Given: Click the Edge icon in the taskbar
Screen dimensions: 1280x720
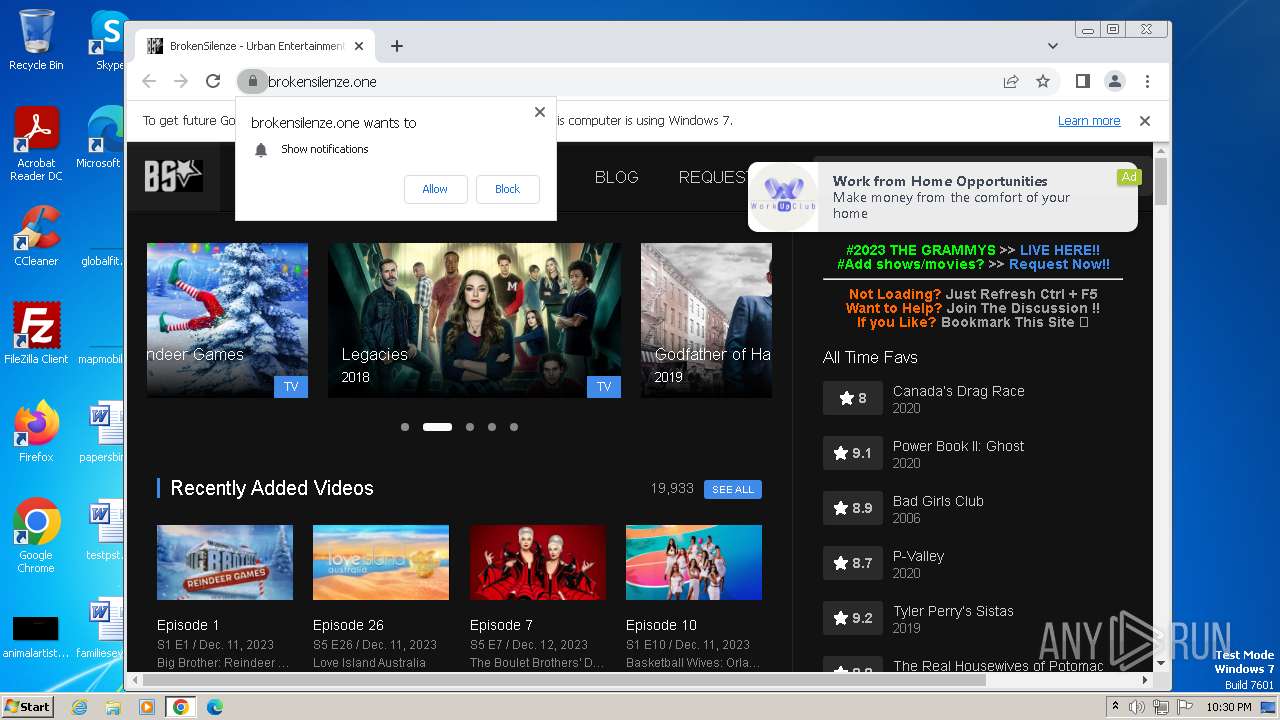Looking at the screenshot, I should click(x=215, y=707).
